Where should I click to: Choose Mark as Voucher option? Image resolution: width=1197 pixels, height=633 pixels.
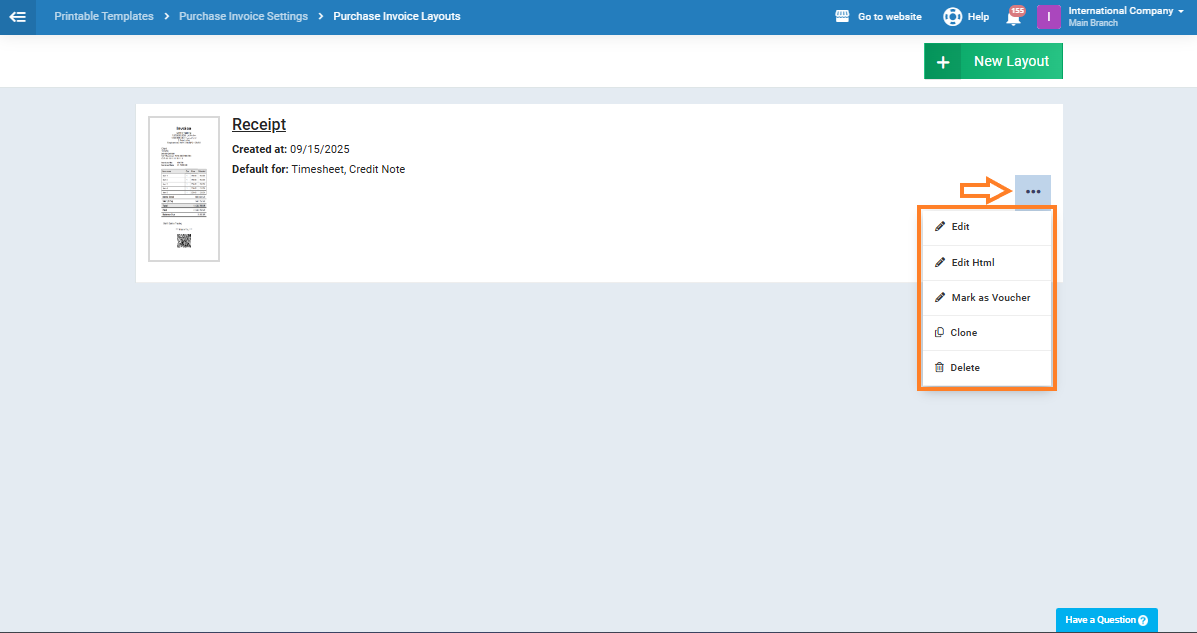990,298
